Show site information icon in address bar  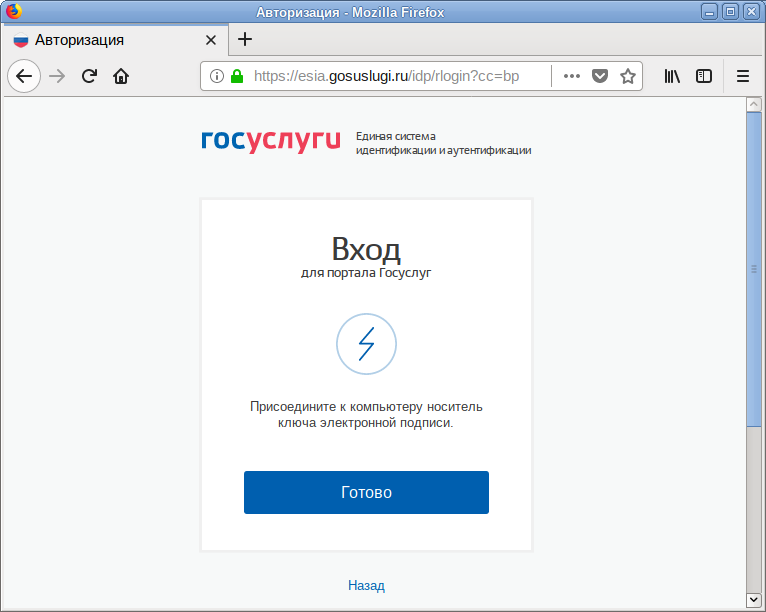pos(216,76)
